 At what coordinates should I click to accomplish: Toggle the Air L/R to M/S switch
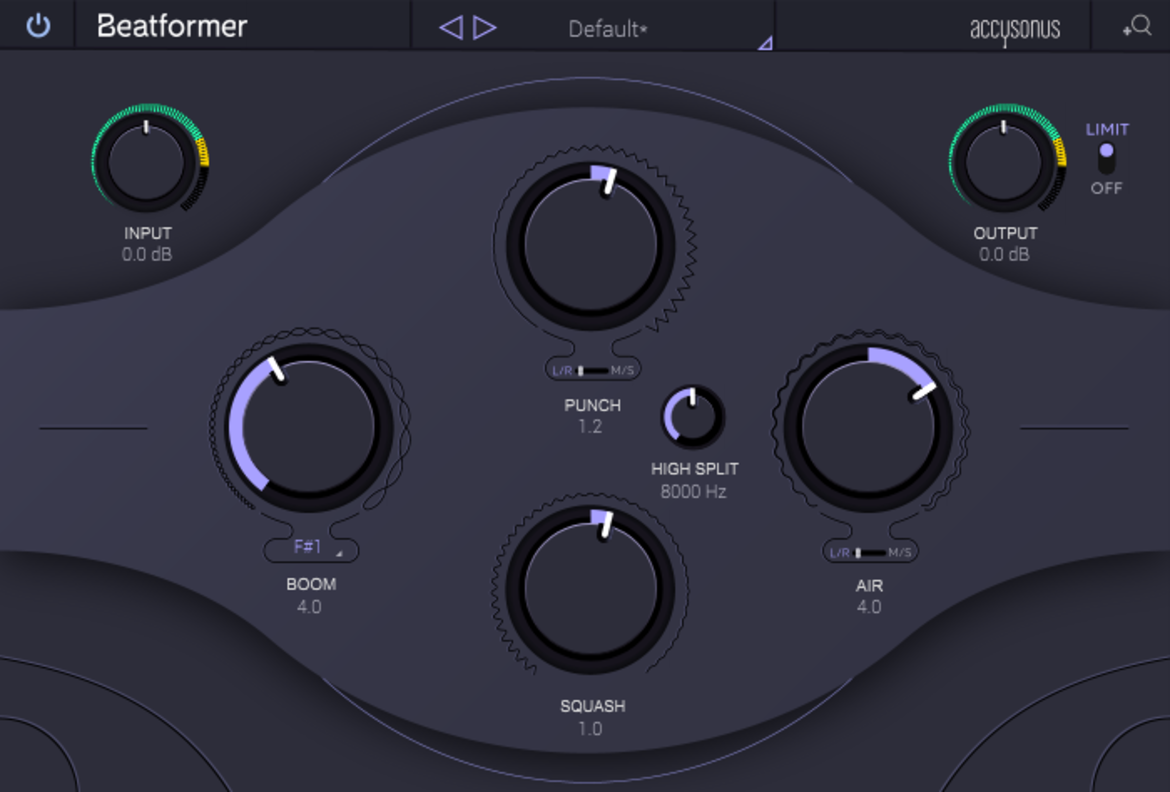pos(870,552)
